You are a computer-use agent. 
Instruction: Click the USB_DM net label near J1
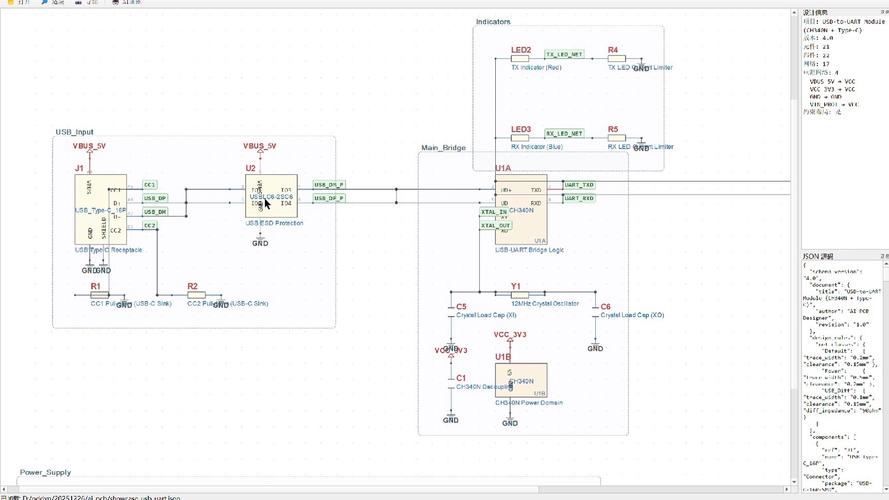(155, 212)
